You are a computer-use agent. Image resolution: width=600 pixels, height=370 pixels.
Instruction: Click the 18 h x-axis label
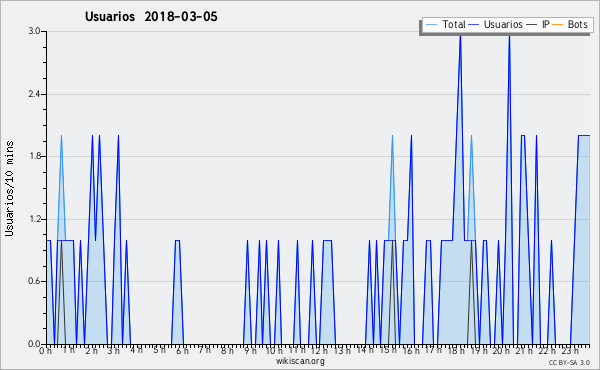456,350
